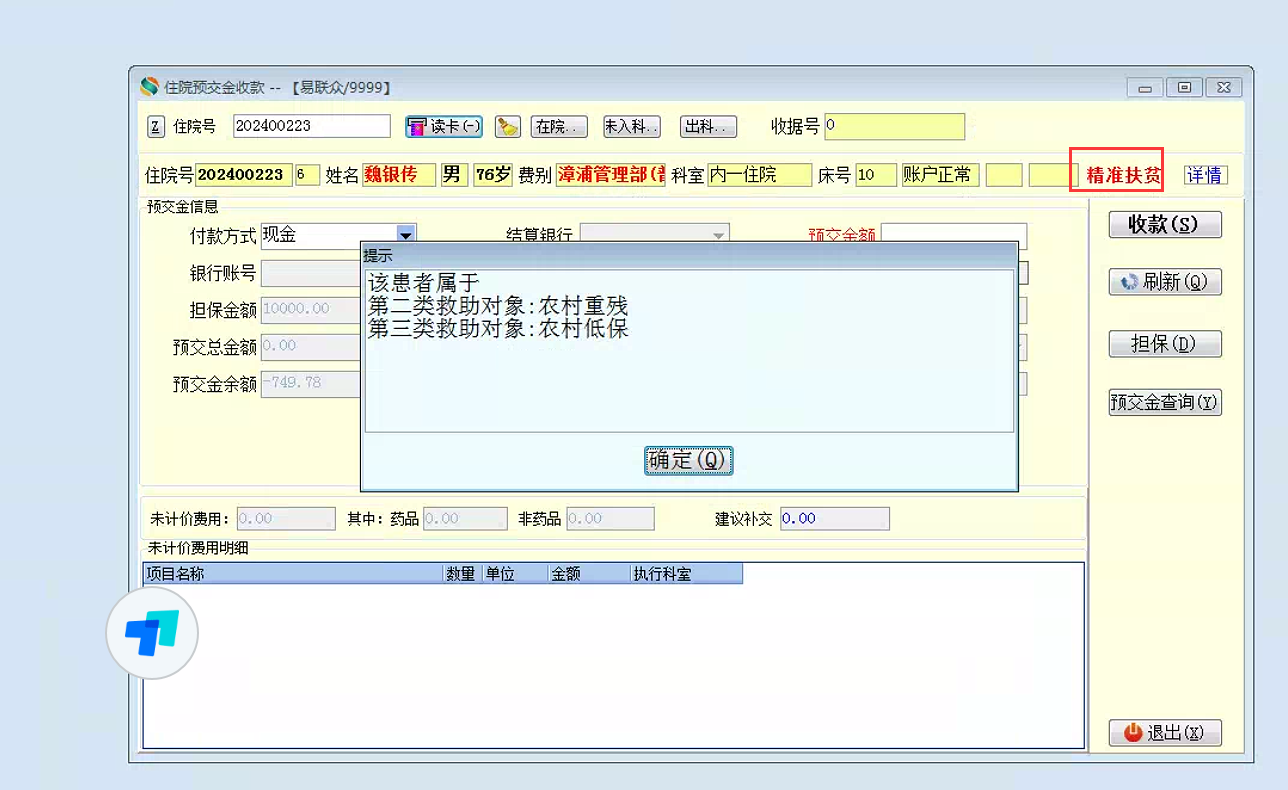
Task: Click the gender field showing 男
Action: click(454, 175)
